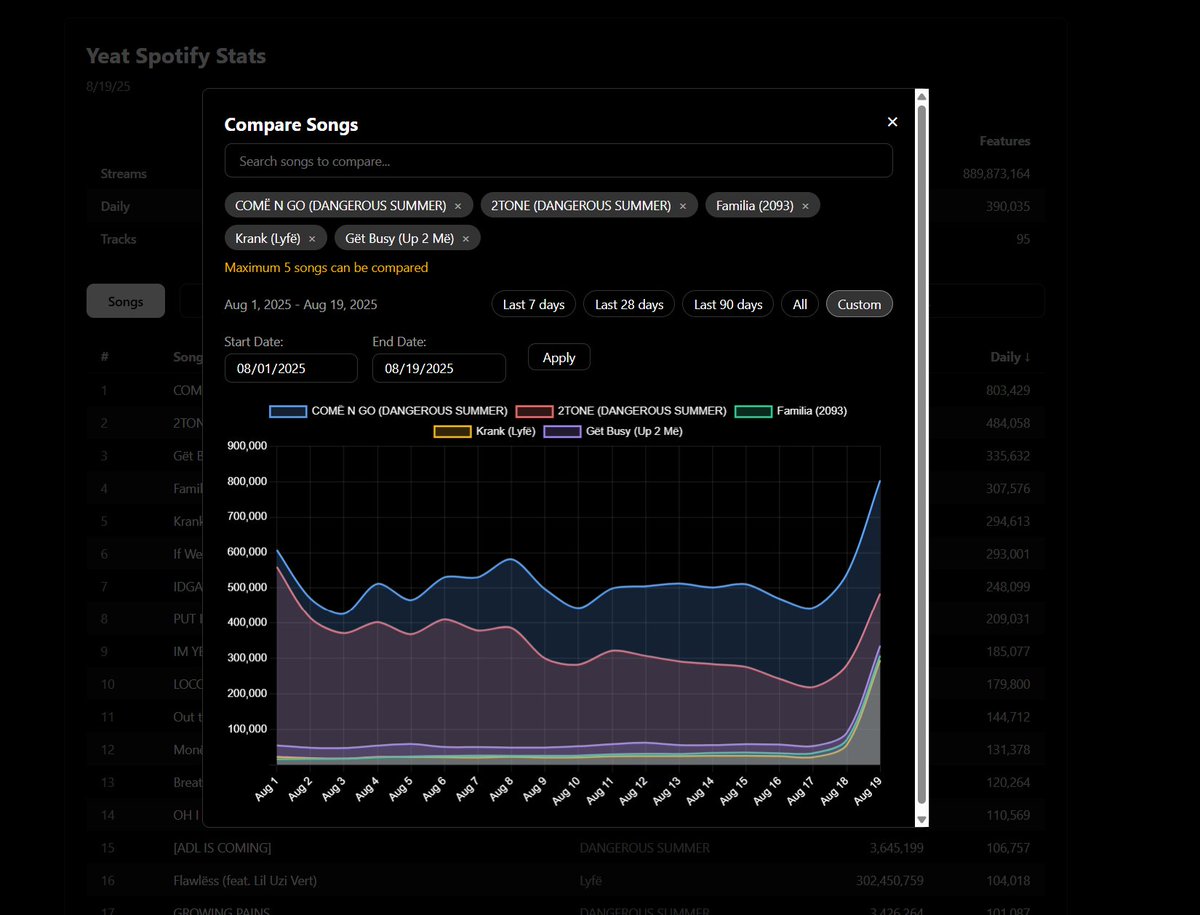
Task: Enable the Custom date range option
Action: 859,303
